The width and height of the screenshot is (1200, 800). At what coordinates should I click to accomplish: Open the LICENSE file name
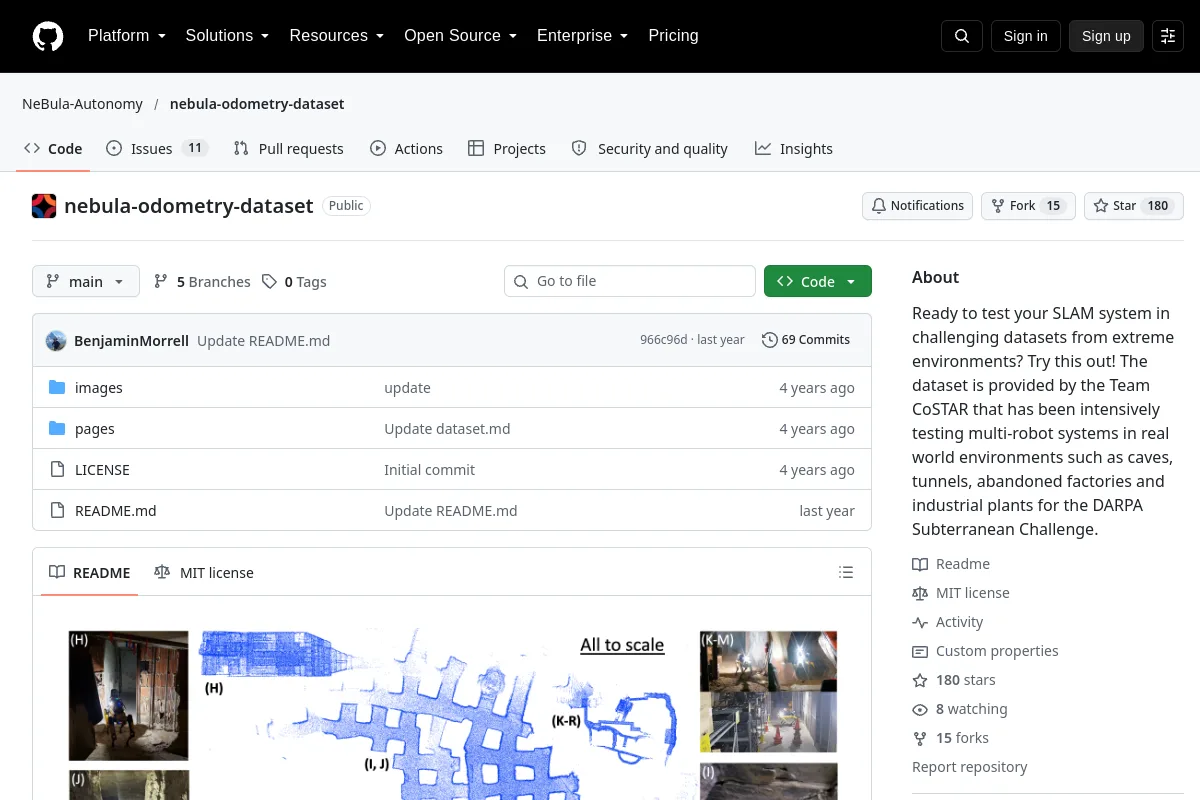pyautogui.click(x=102, y=470)
